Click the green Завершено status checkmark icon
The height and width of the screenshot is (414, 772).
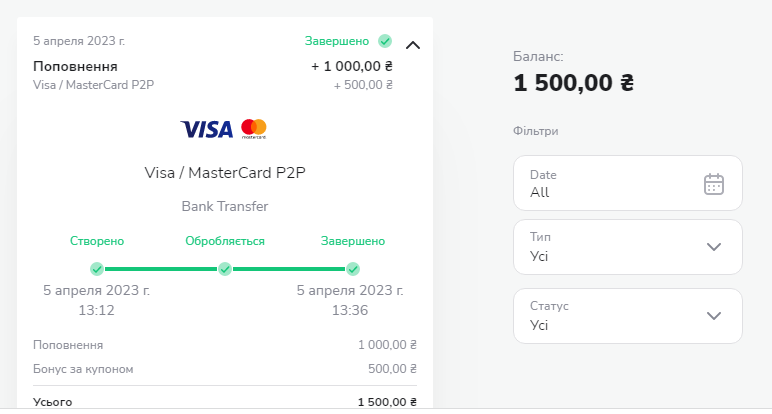coord(385,41)
